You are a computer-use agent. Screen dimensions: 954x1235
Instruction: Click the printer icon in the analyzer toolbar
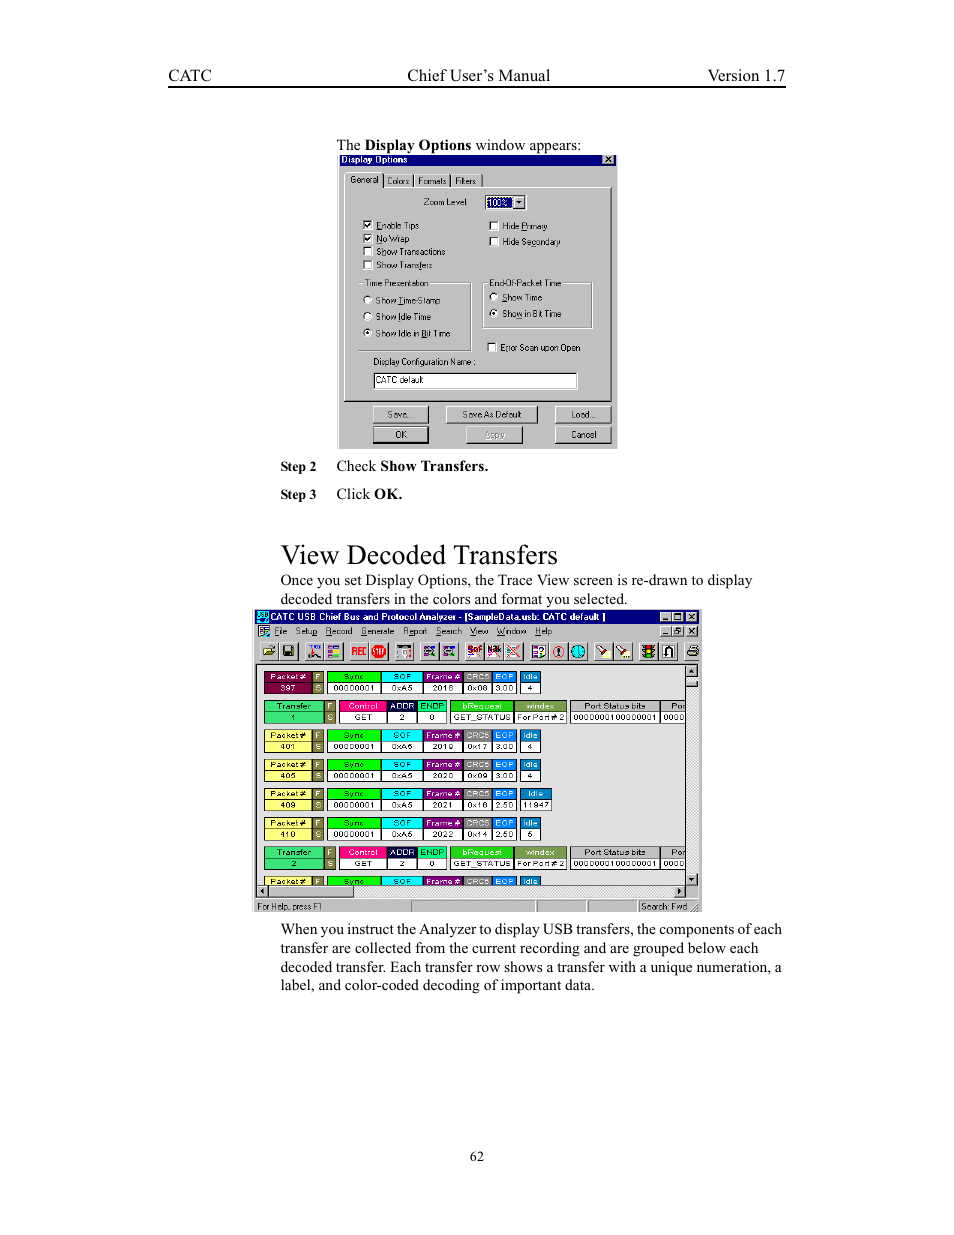coord(692,651)
